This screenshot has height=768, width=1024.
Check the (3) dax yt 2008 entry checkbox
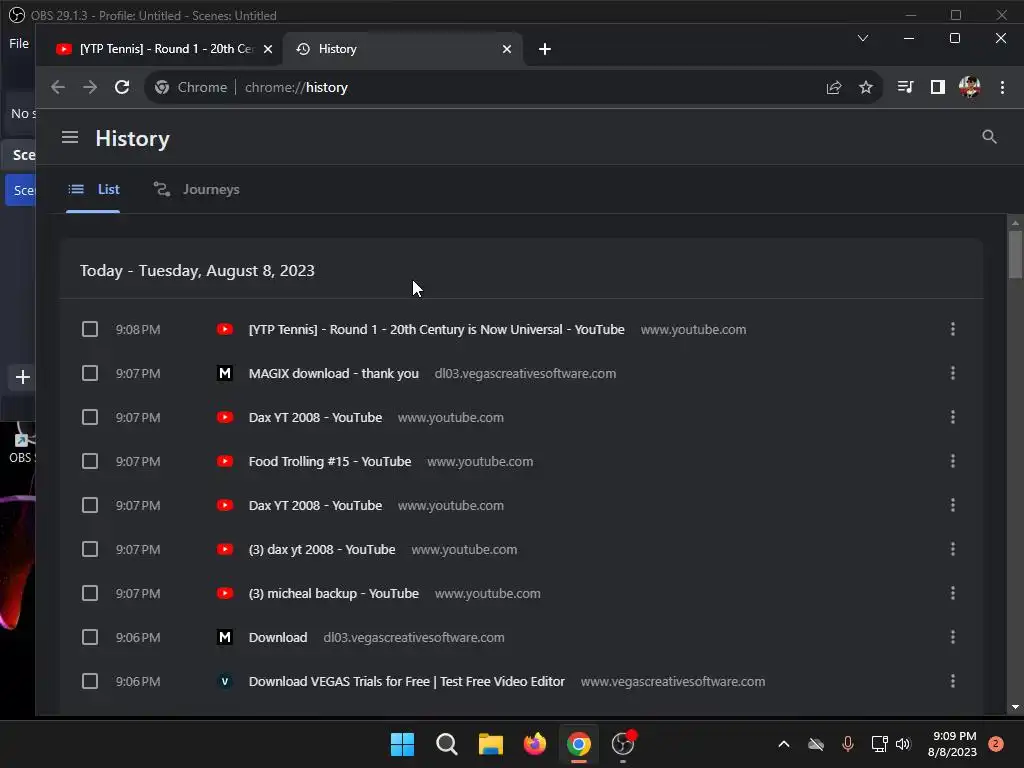[x=89, y=549]
